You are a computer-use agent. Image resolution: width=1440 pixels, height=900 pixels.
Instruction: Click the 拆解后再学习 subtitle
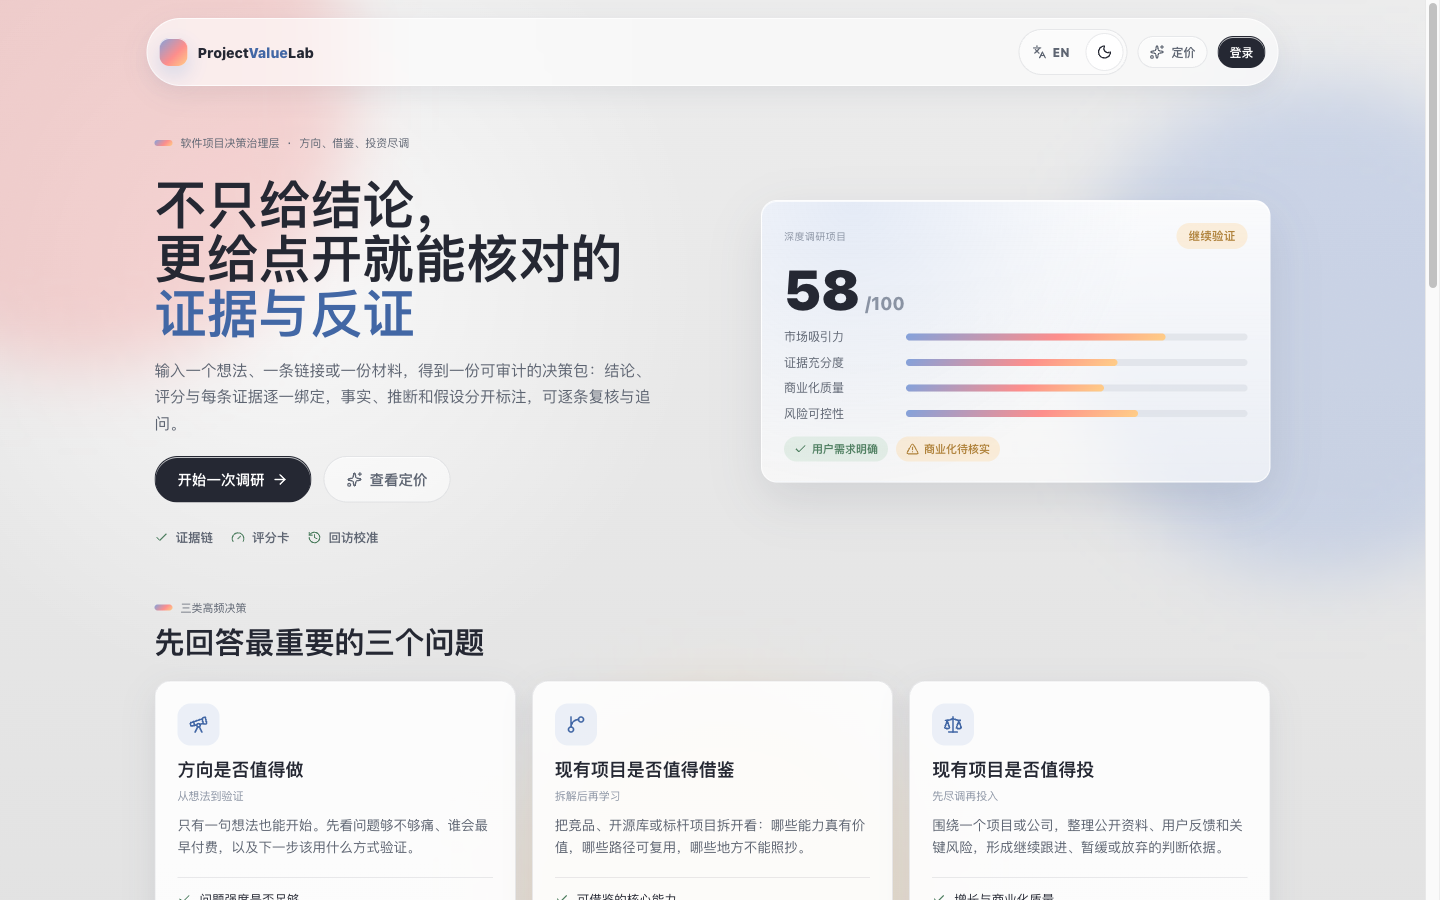588,796
